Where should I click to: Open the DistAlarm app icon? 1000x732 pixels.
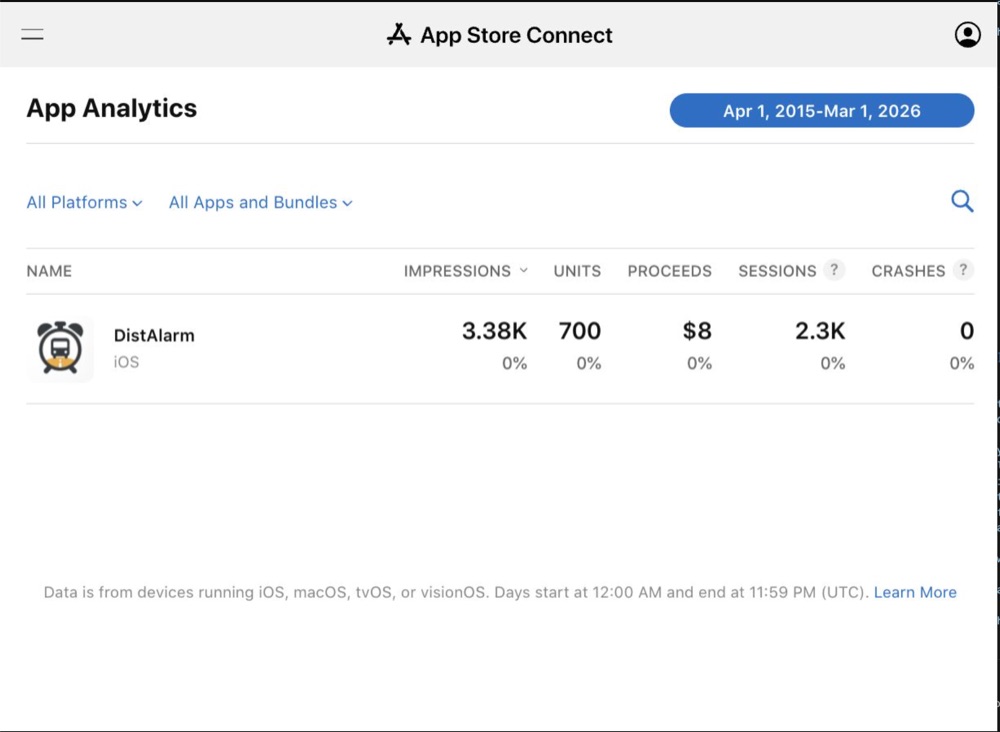click(x=60, y=349)
